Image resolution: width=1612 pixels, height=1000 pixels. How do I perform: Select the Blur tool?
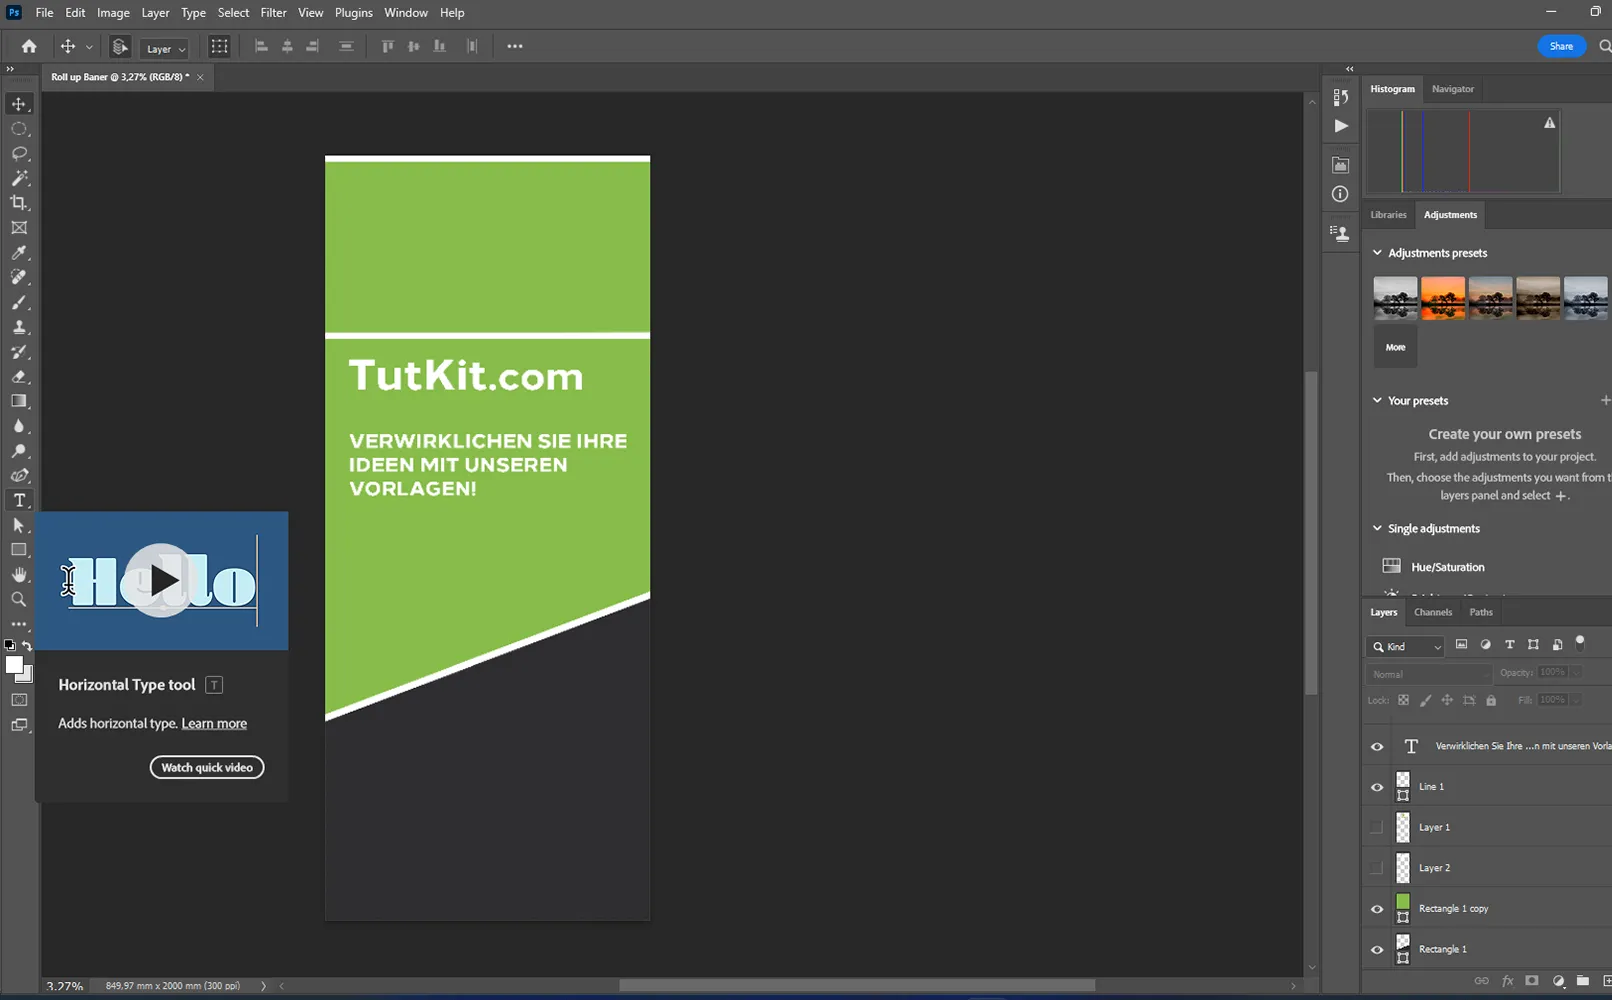click(x=19, y=426)
